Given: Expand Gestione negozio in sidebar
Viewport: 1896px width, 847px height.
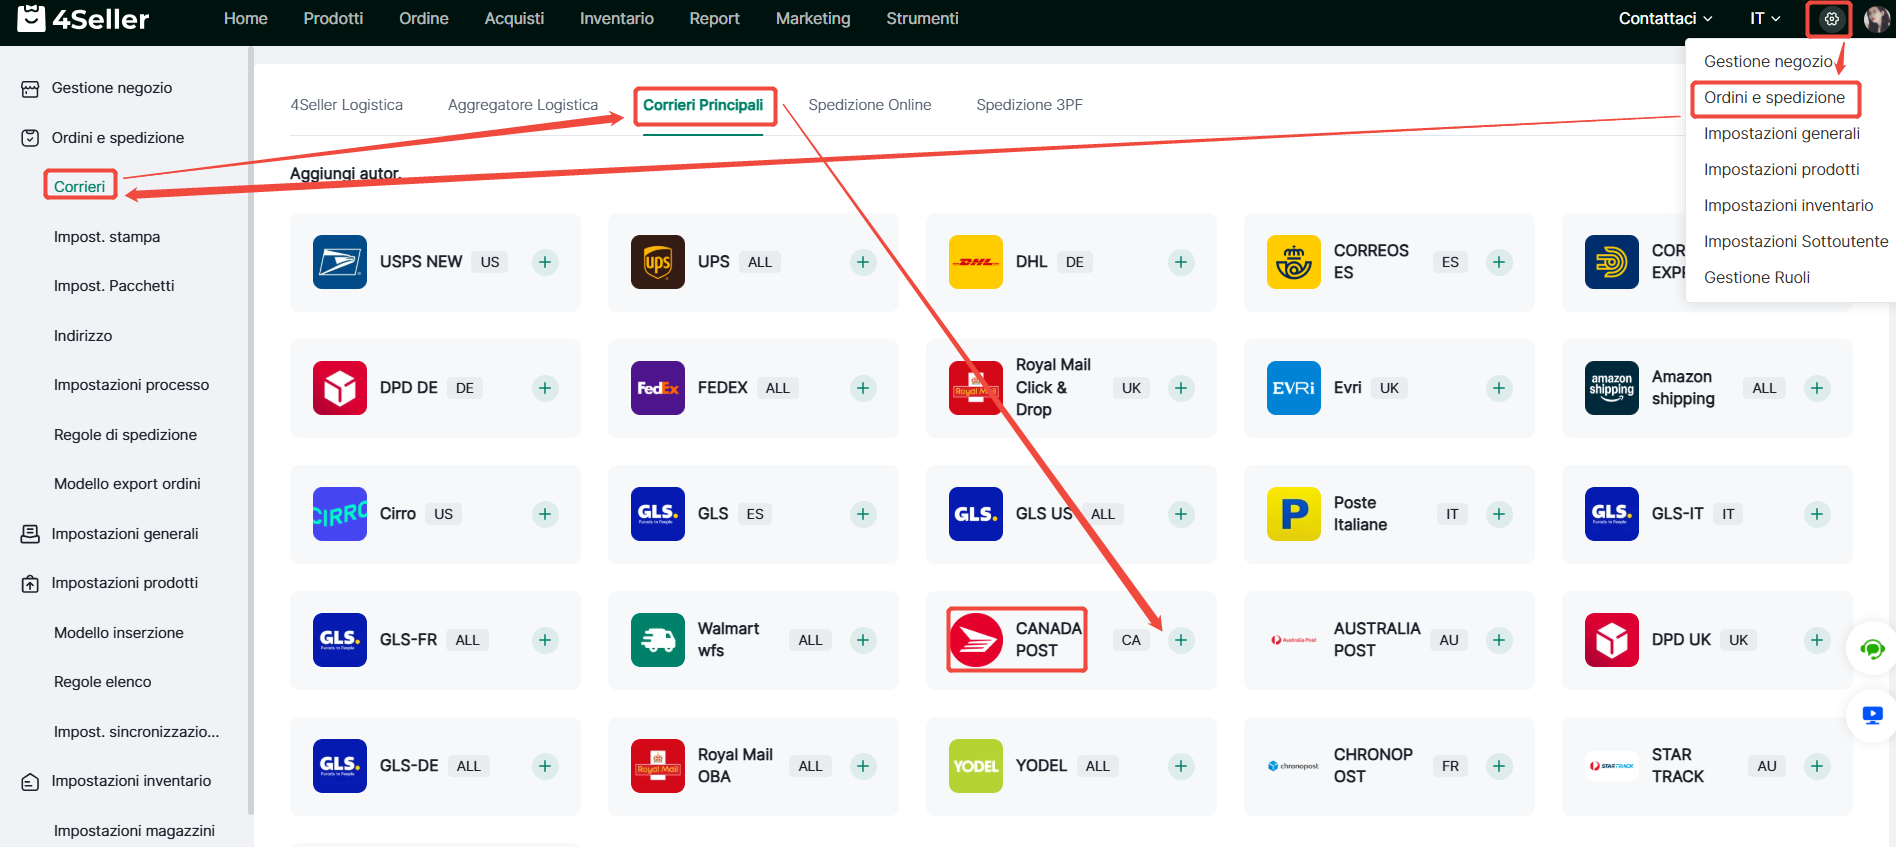Looking at the screenshot, I should pos(112,88).
